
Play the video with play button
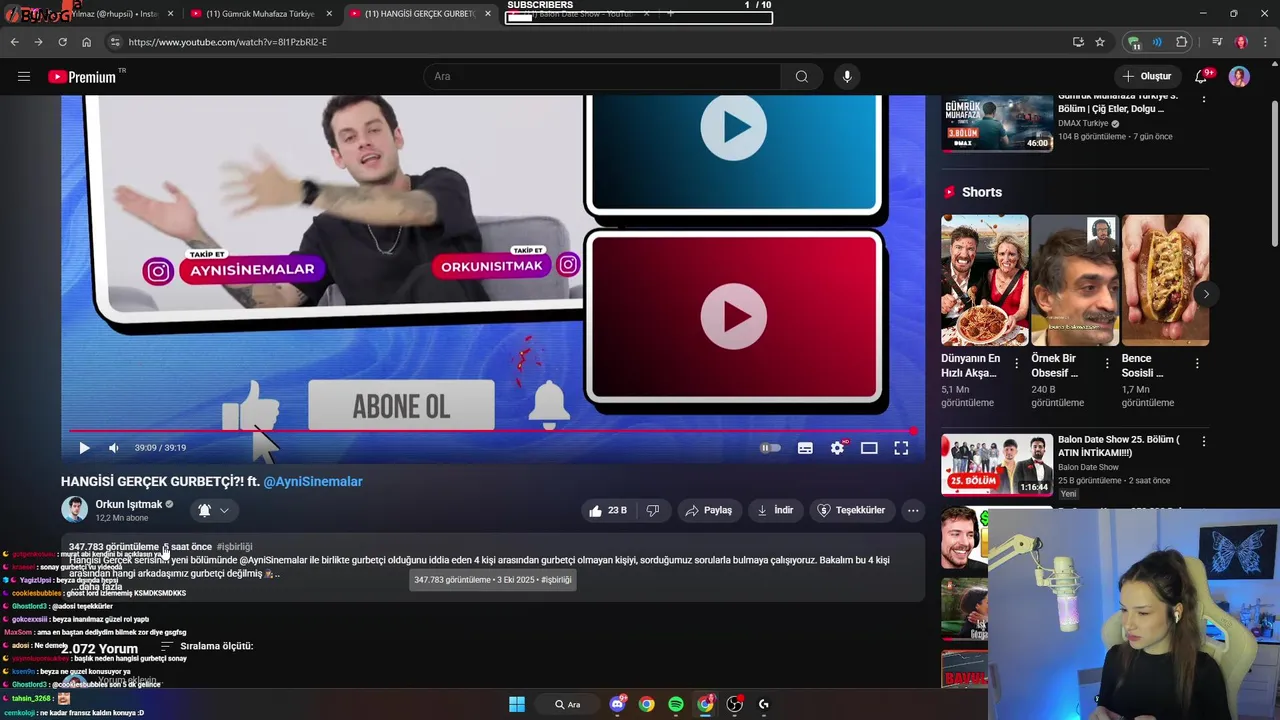click(x=84, y=448)
